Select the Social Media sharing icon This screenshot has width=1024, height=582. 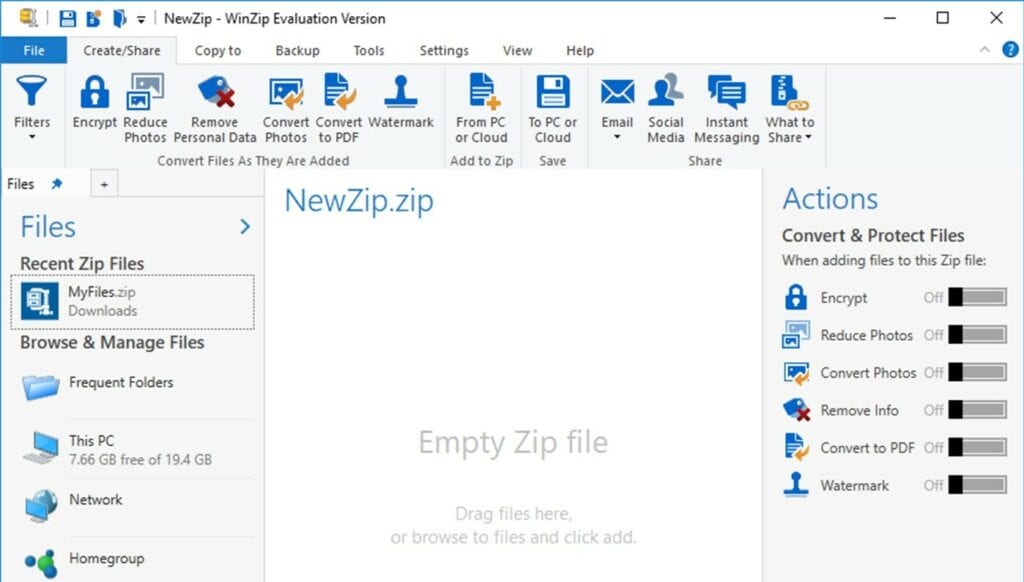[665, 100]
